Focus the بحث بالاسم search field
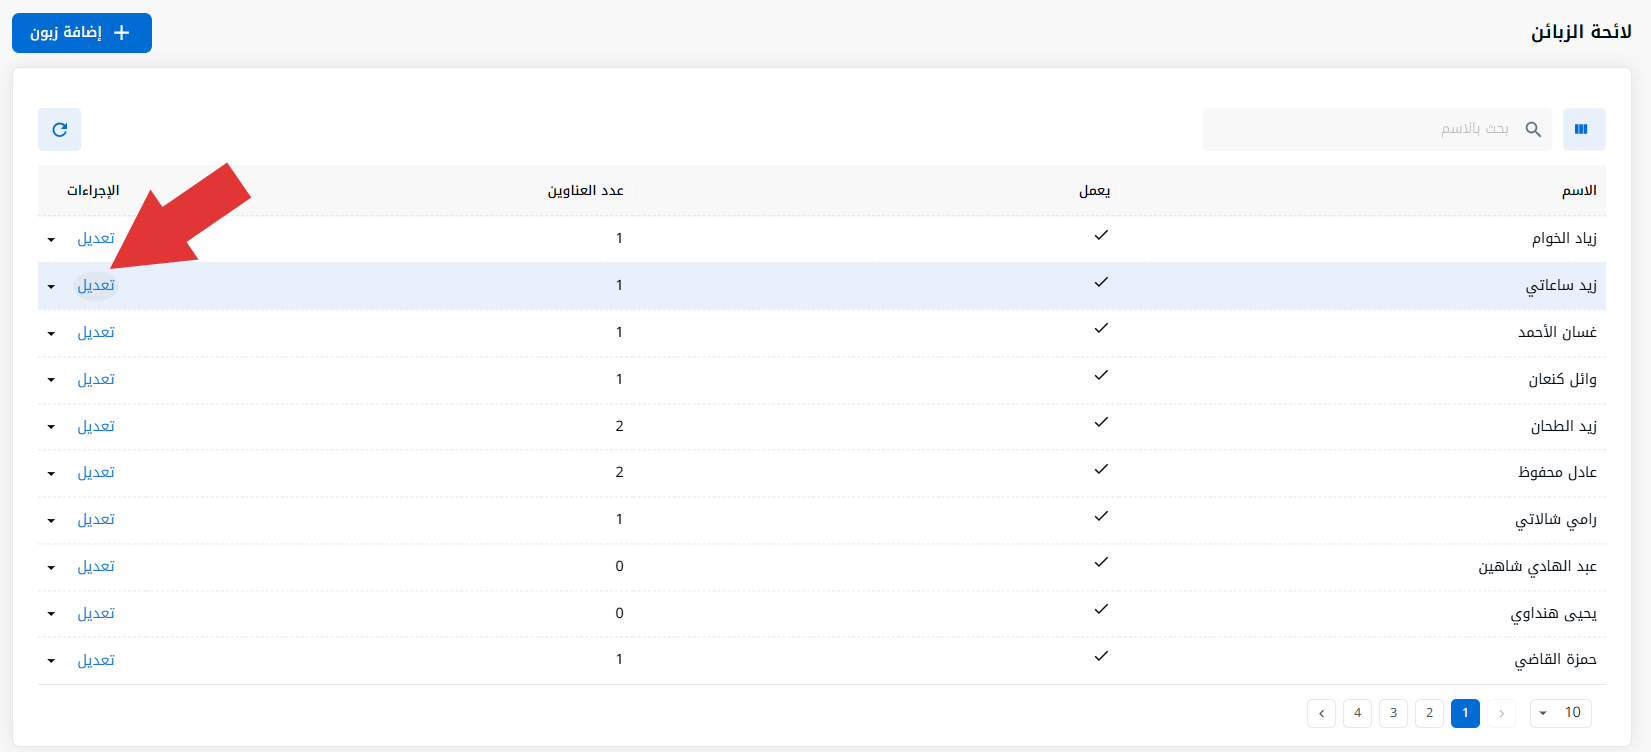Screen dimensions: 1651x752 coord(1377,129)
